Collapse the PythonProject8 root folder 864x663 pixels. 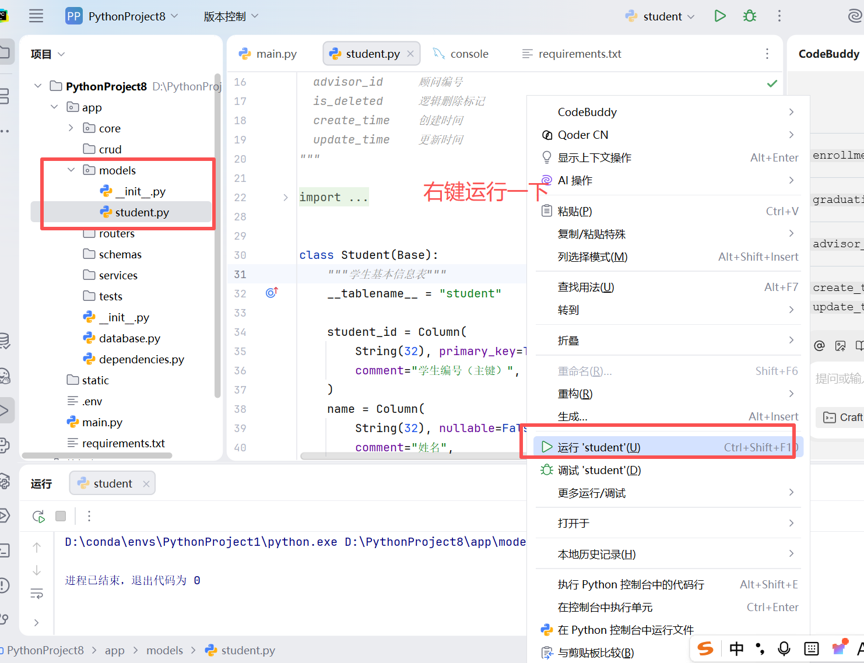pyautogui.click(x=37, y=86)
